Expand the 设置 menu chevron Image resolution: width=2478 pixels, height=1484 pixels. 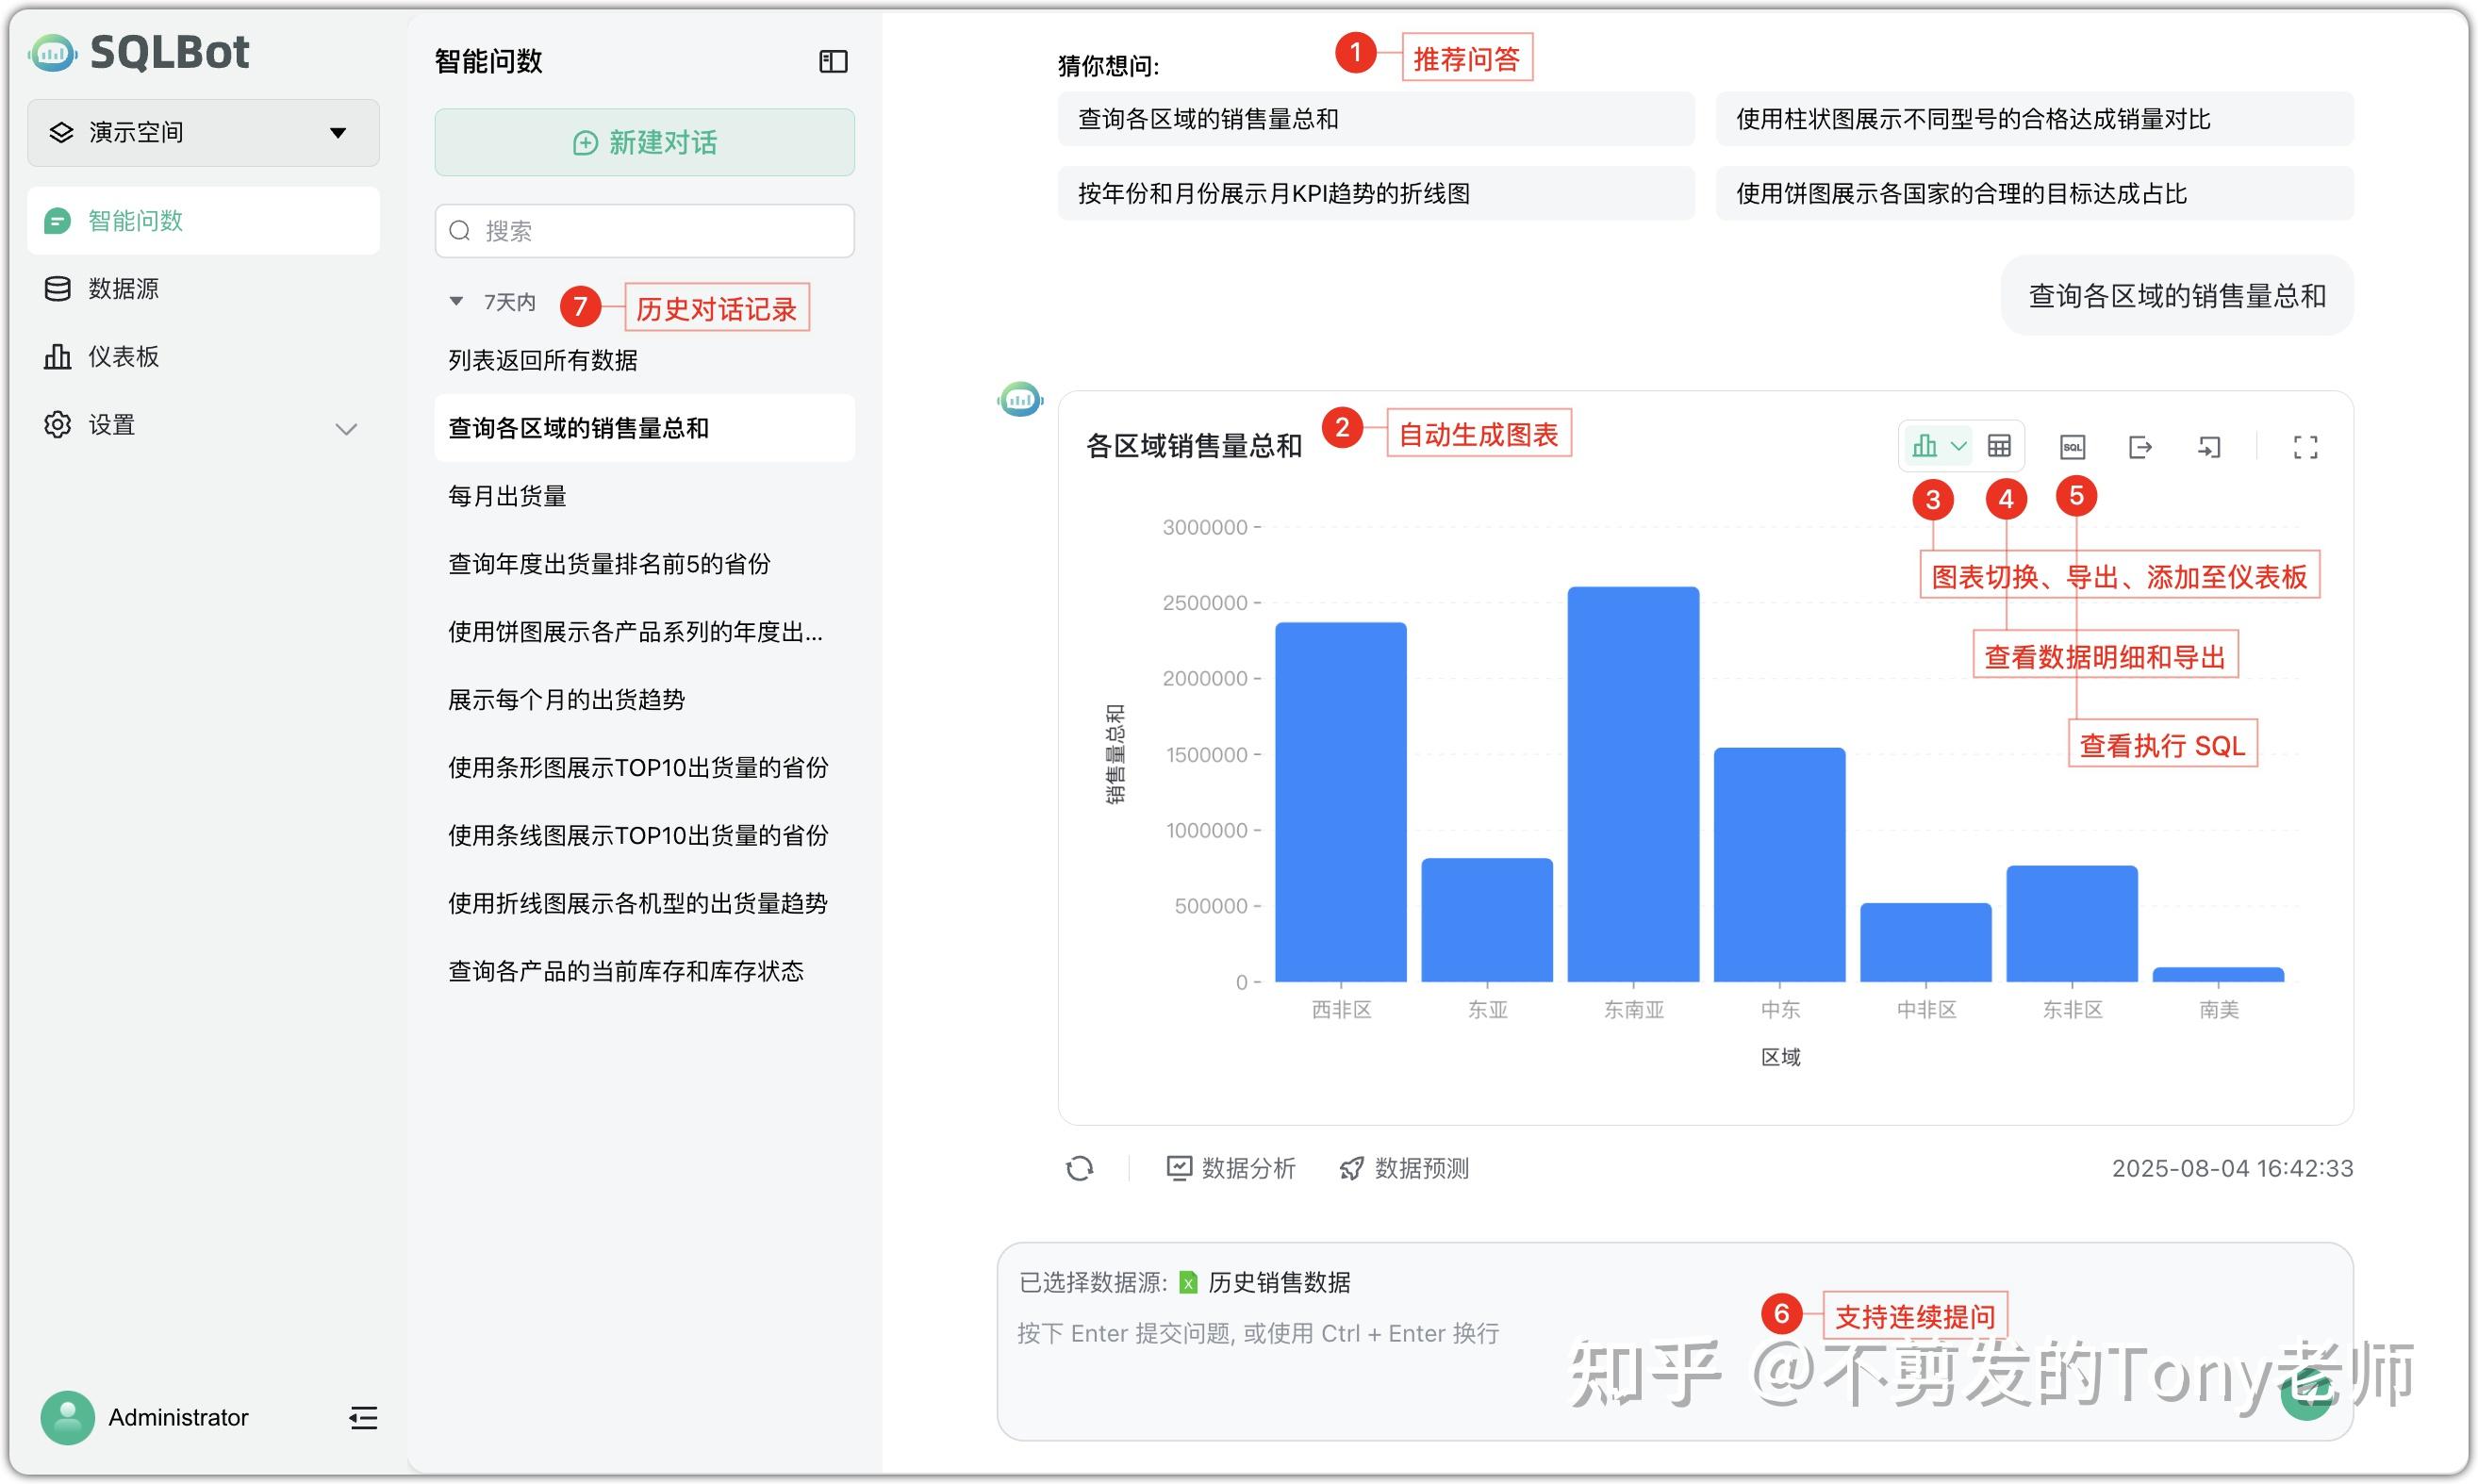click(346, 429)
